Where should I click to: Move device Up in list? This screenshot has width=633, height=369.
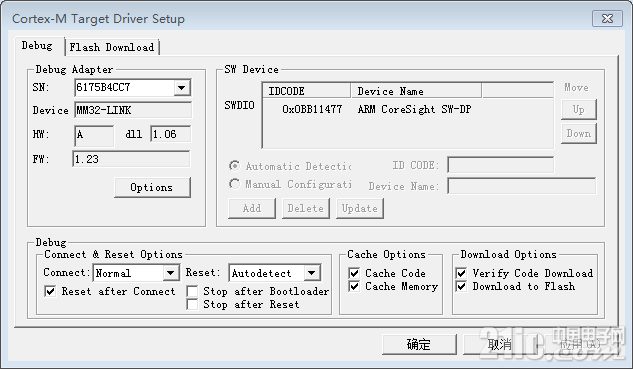tap(579, 109)
